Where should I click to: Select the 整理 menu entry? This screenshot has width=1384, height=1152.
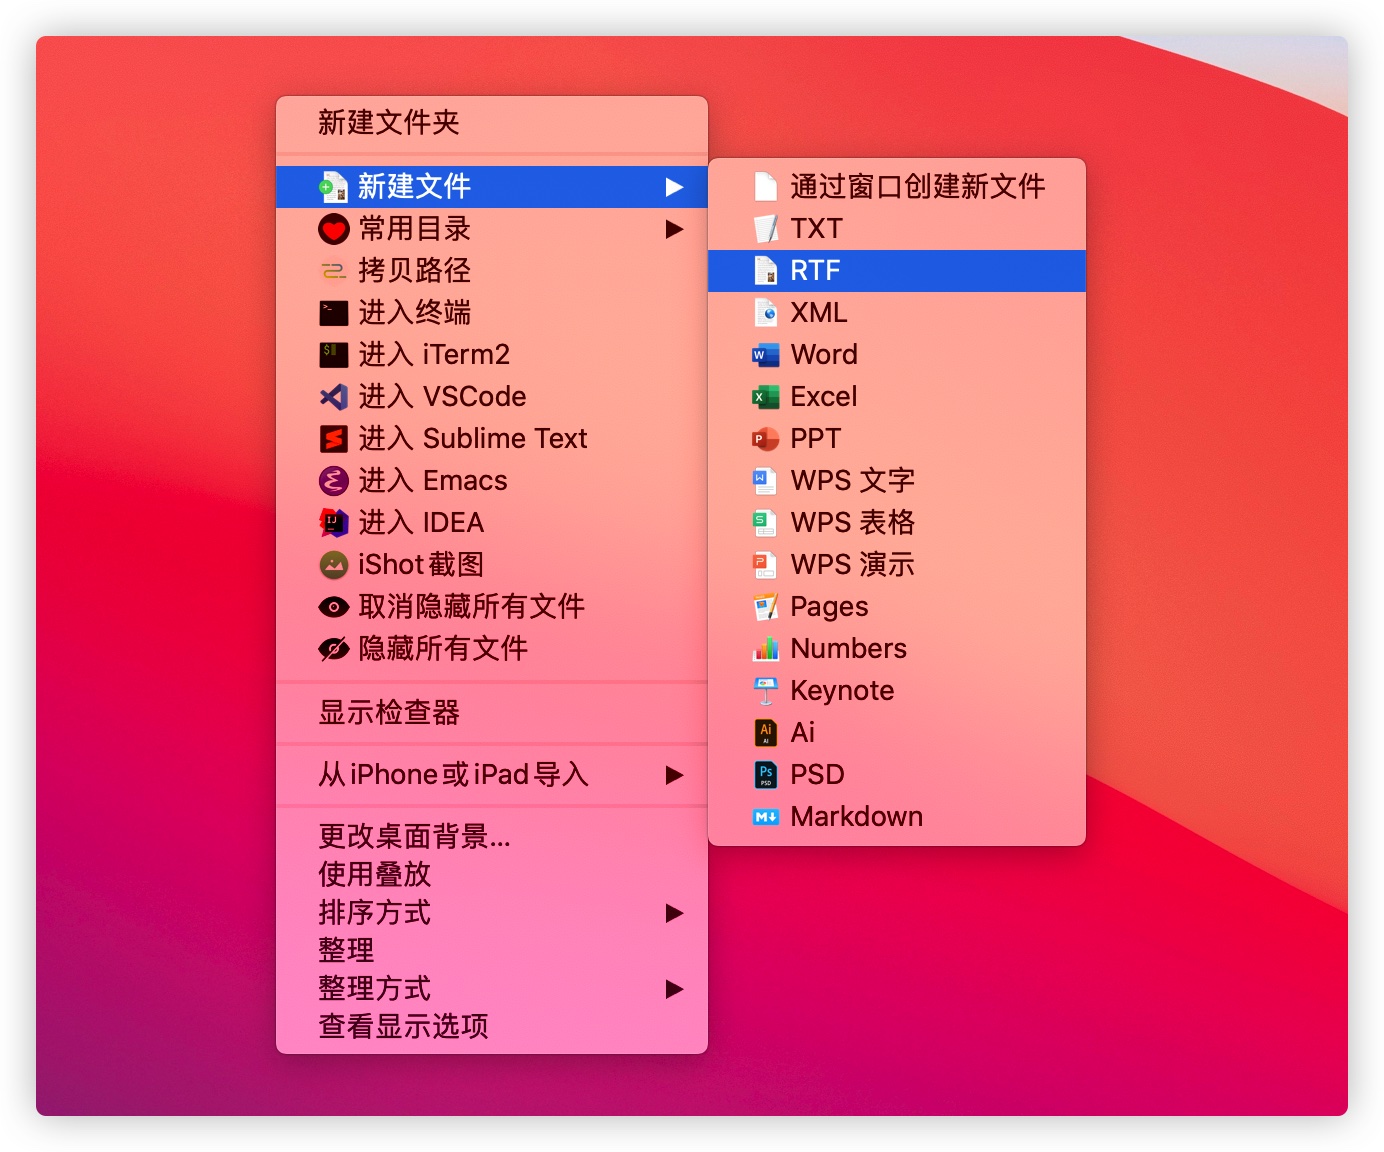point(492,950)
